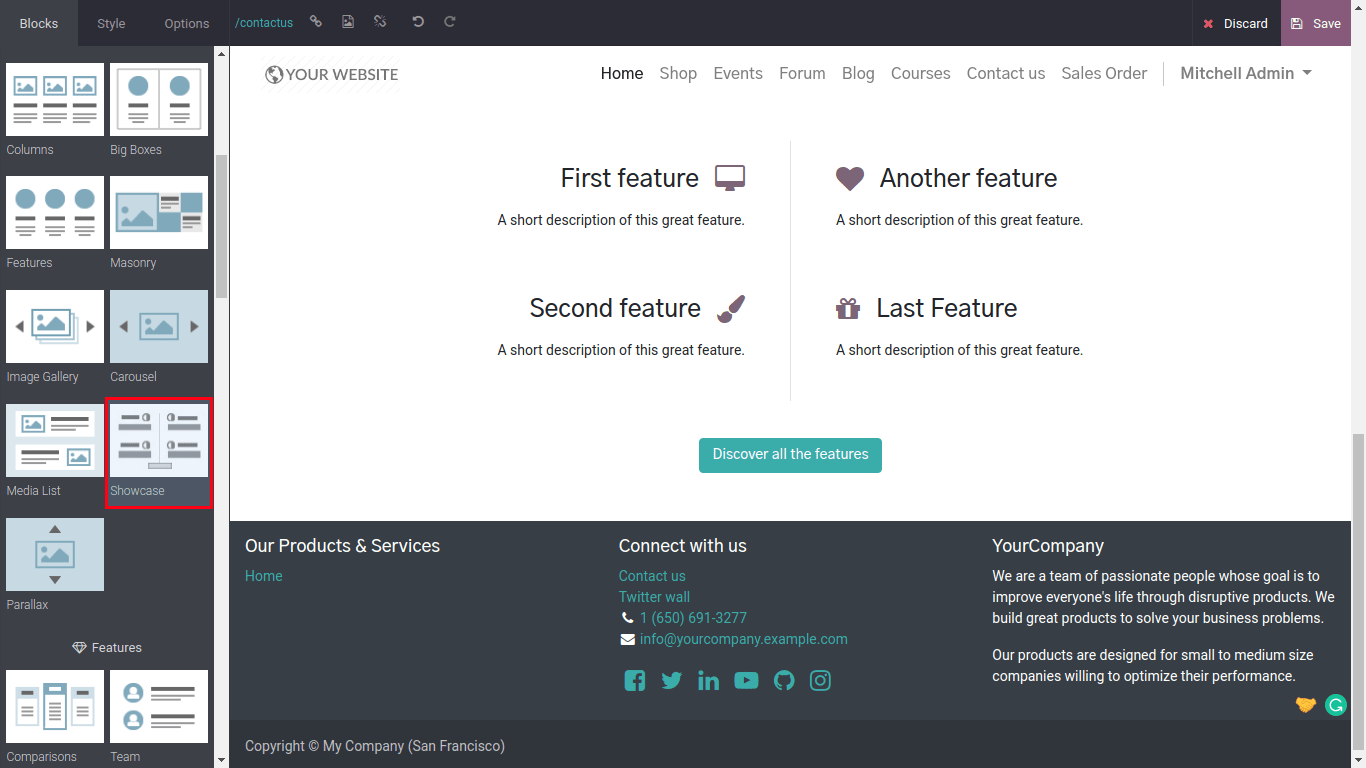Screen dimensions: 1366x768
Task: Click the Grammarly extension icon
Action: coord(1336,705)
